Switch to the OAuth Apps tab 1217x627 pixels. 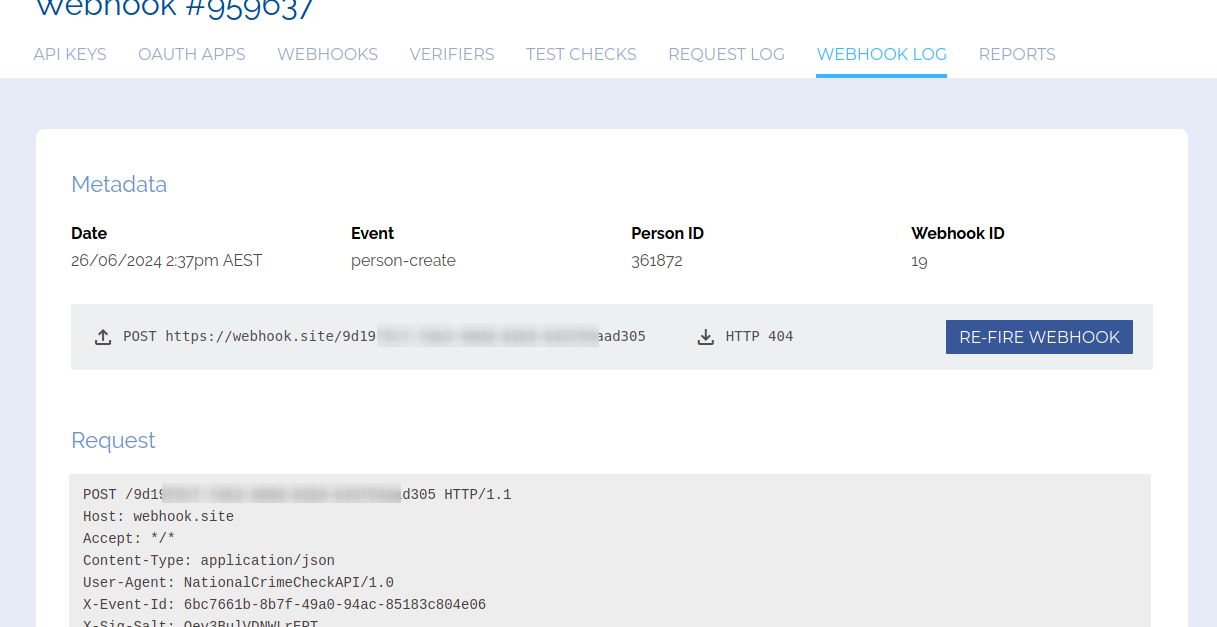pos(192,54)
